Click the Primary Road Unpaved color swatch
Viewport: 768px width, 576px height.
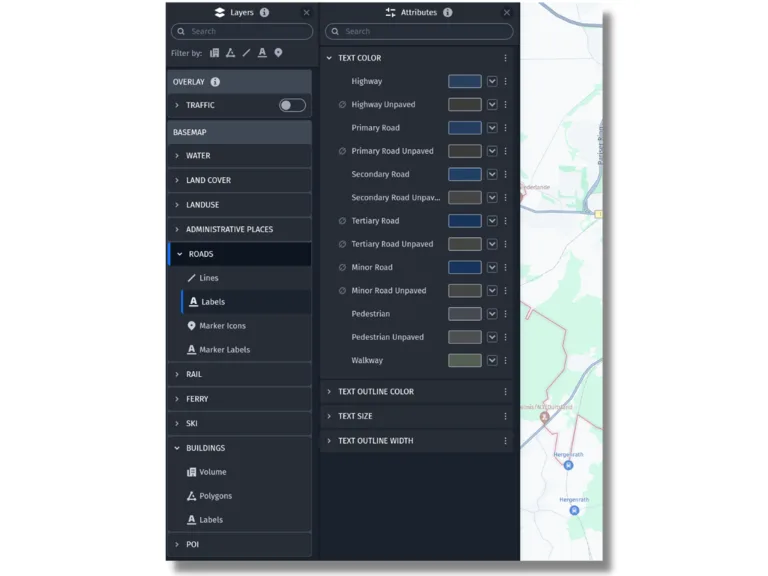click(465, 151)
